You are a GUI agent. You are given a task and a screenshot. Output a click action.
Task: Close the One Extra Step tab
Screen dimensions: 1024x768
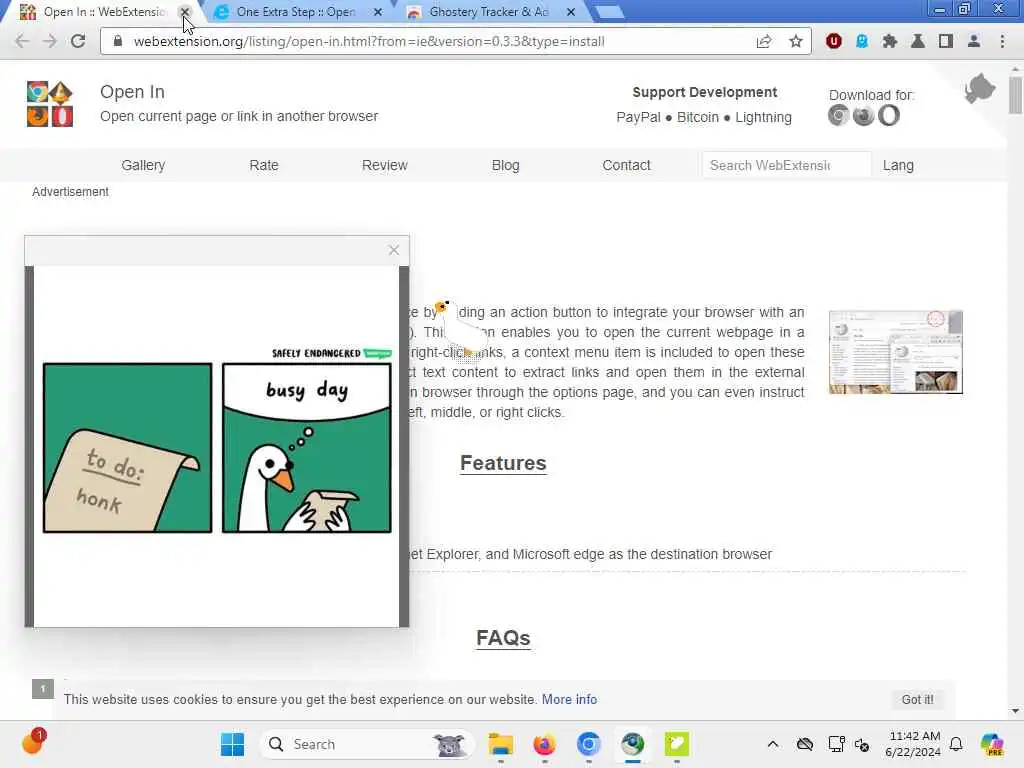[377, 12]
